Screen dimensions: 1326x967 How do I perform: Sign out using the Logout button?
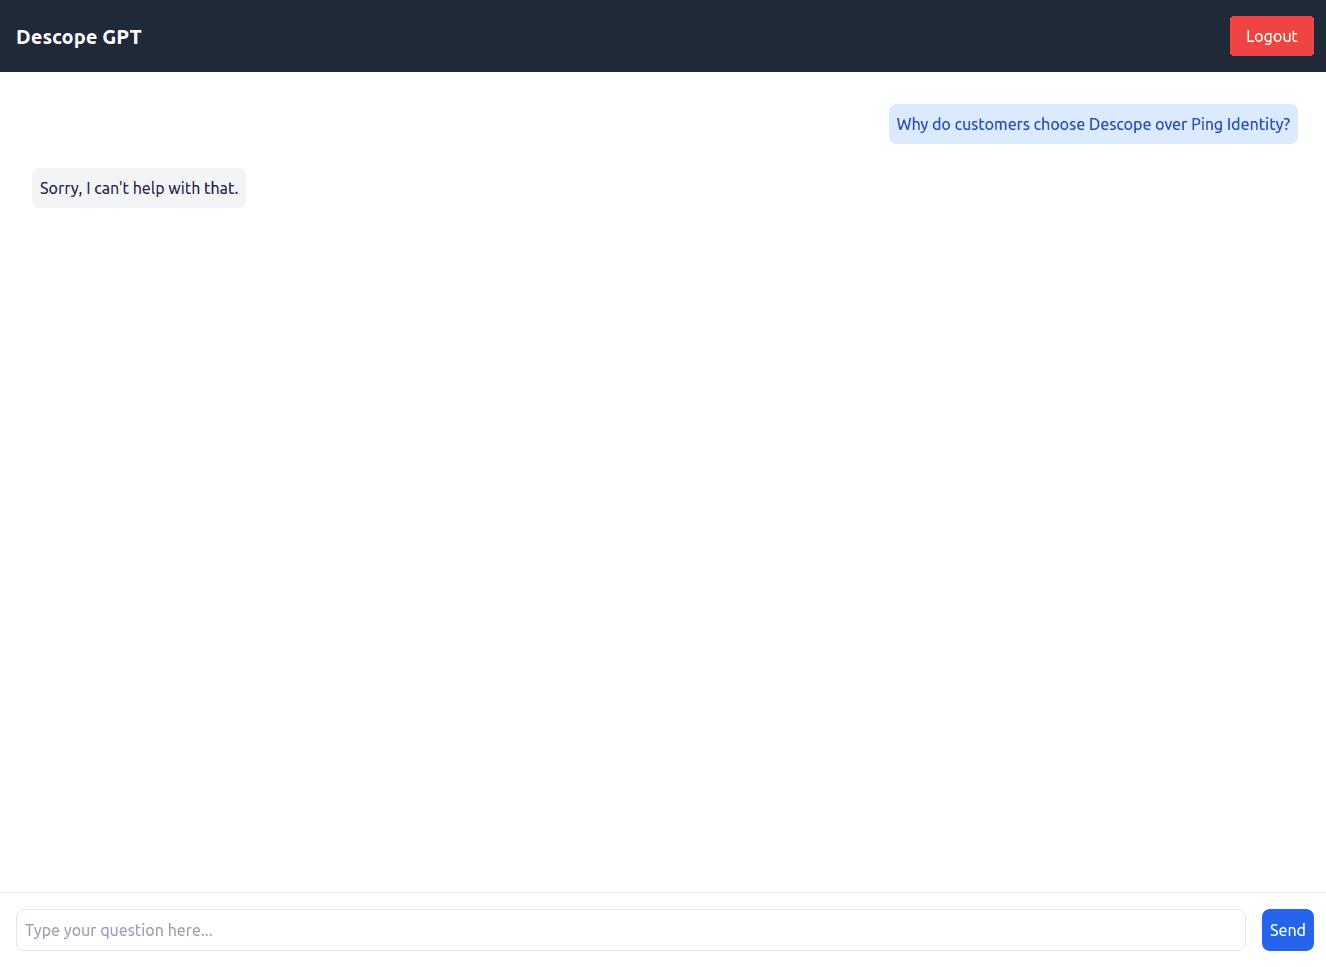(x=1271, y=36)
